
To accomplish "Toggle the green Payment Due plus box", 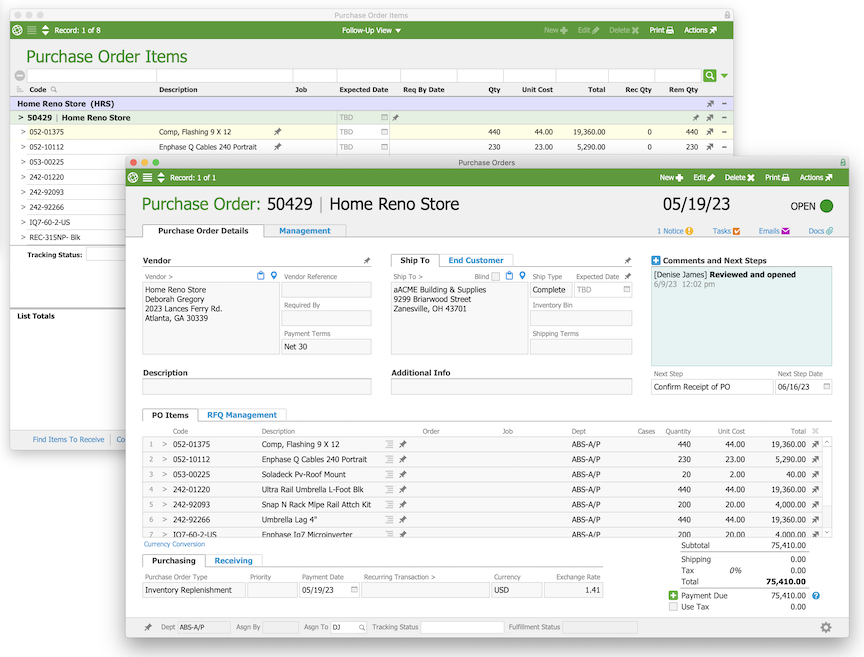I will 673,596.
